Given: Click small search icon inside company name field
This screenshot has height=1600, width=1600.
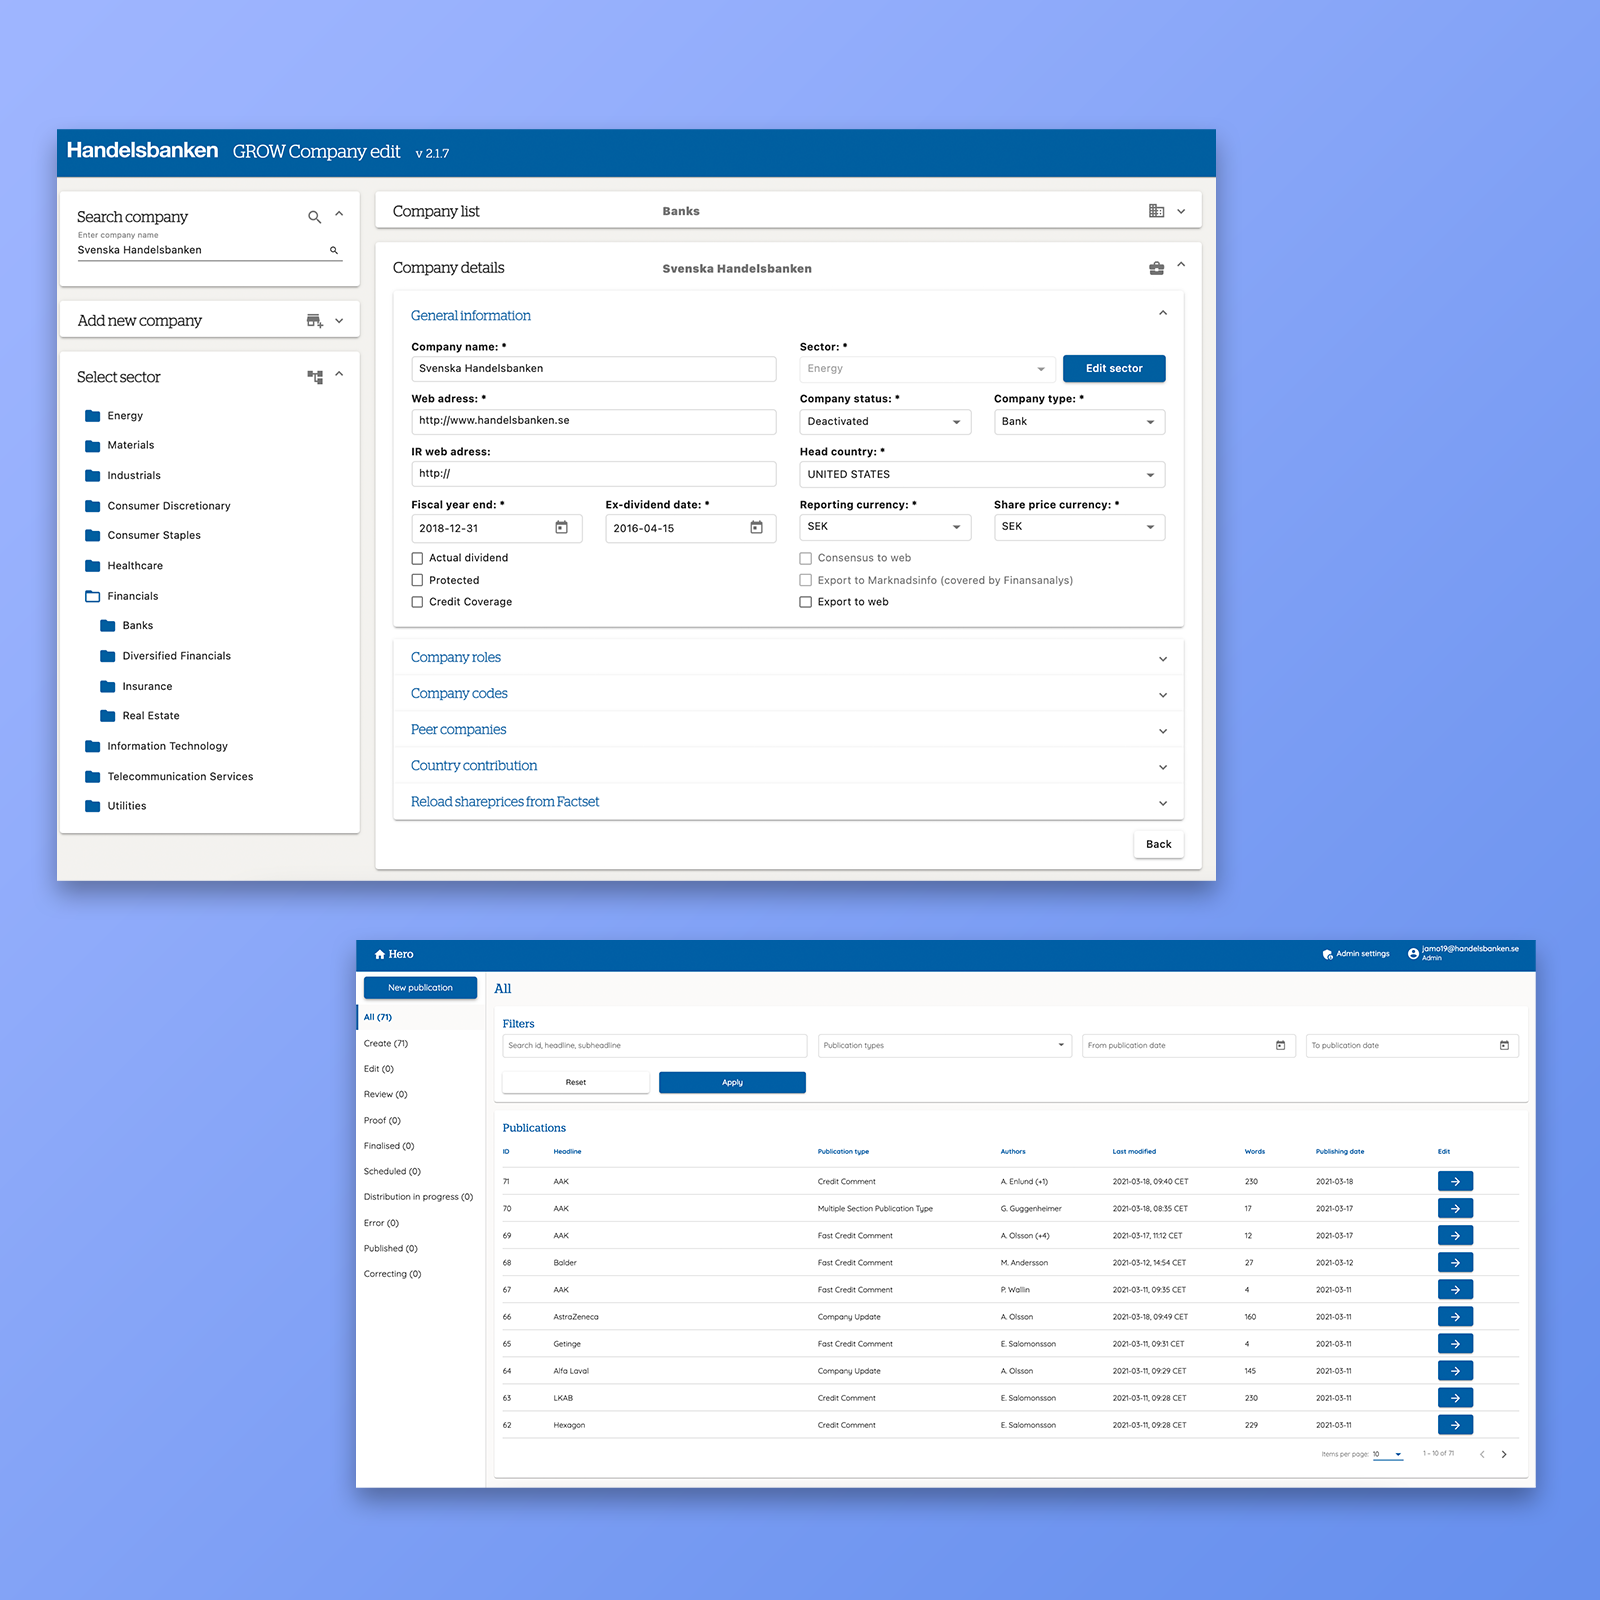Looking at the screenshot, I should tap(334, 250).
